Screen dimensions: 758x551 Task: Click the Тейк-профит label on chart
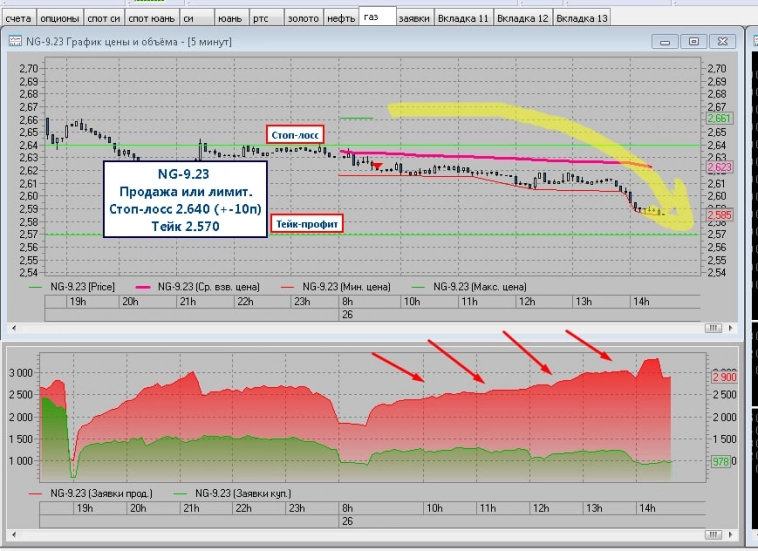tap(306, 224)
